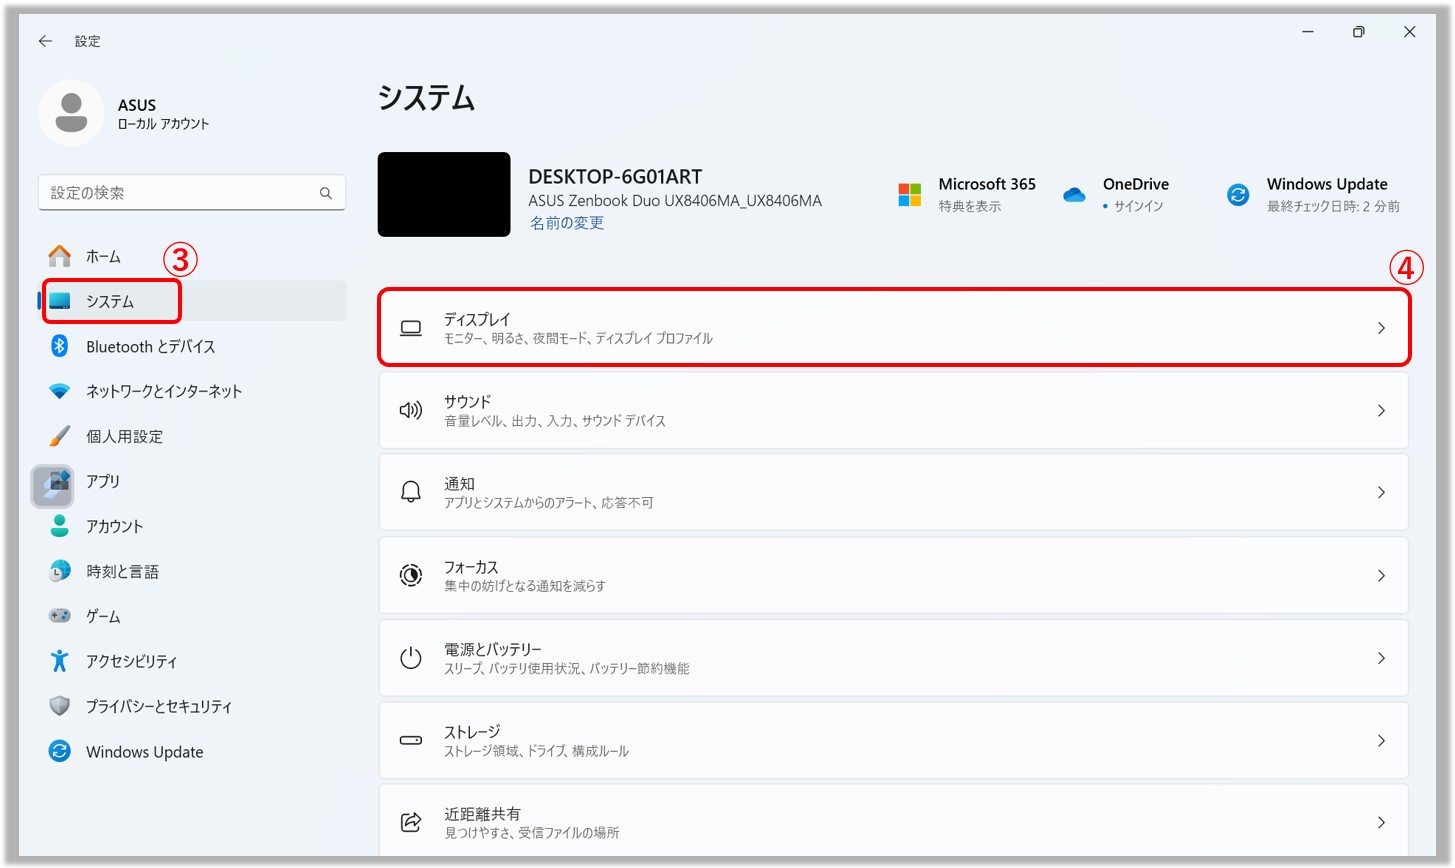Click the ASUS user avatar icon

[71, 113]
